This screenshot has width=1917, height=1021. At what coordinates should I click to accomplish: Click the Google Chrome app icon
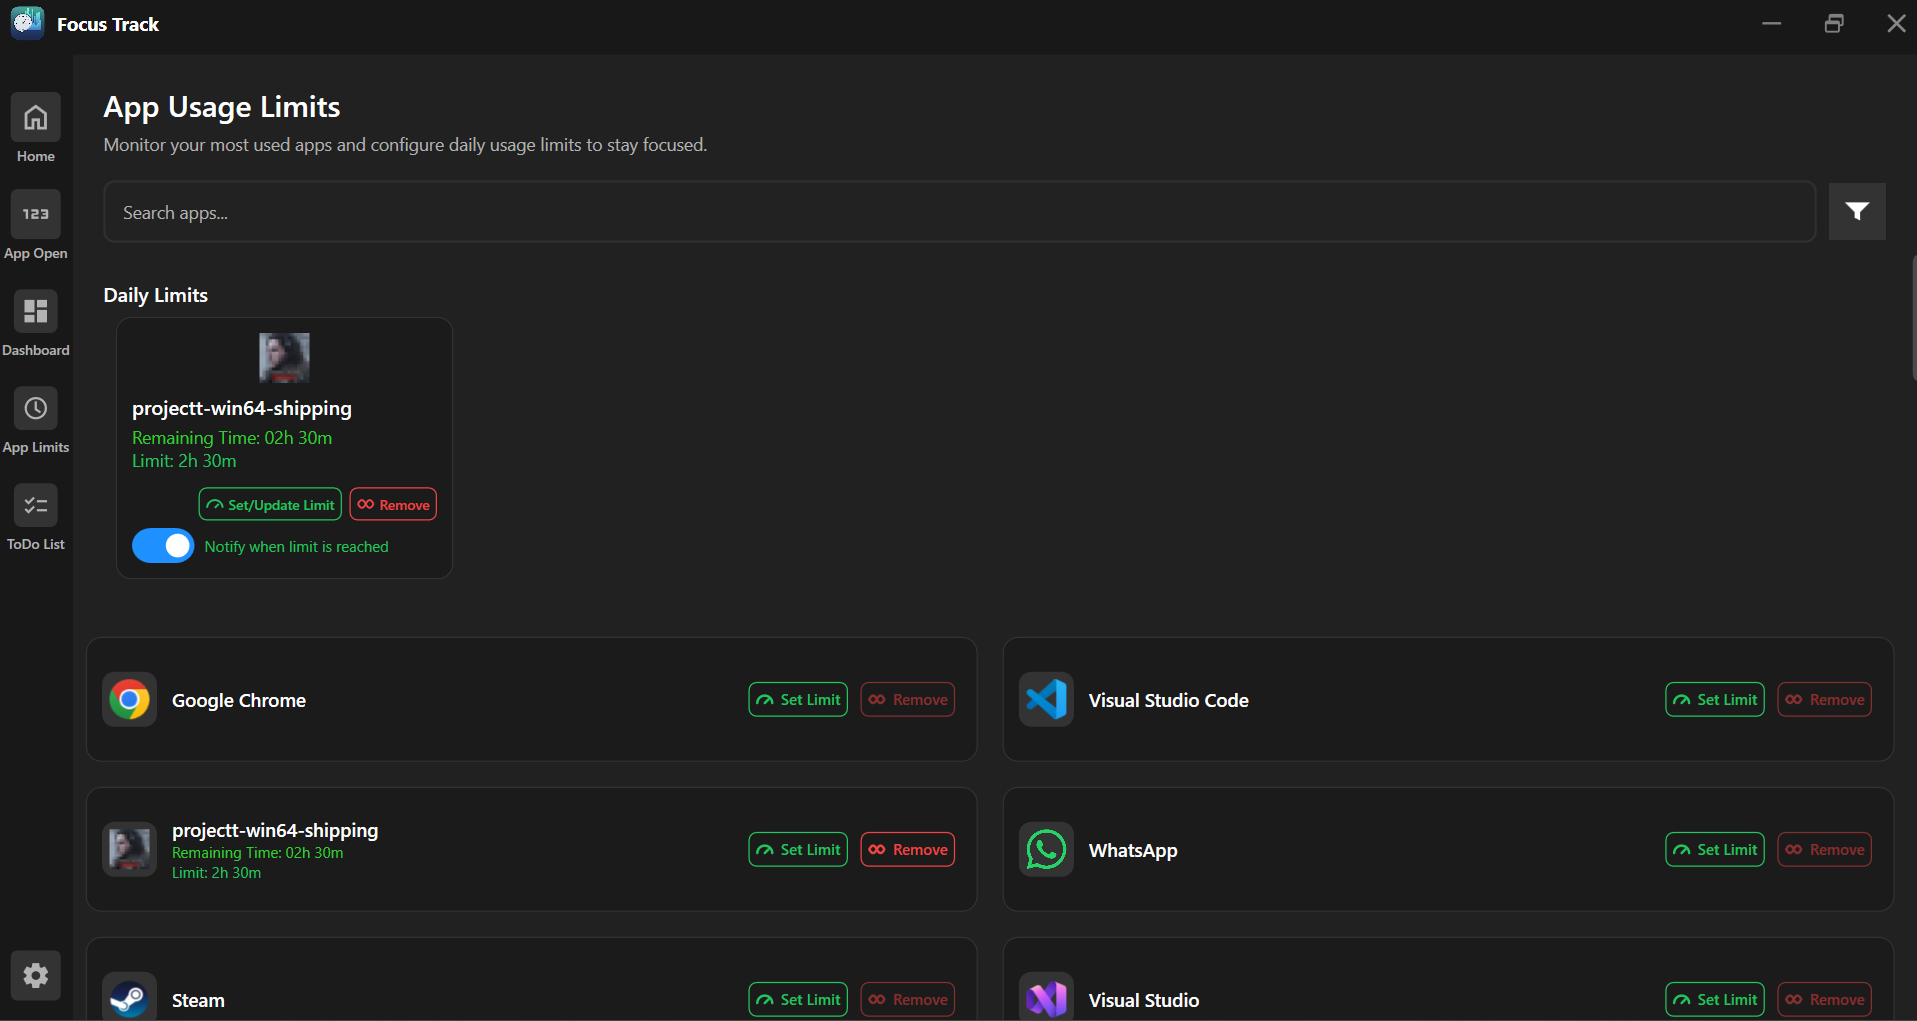tap(129, 699)
